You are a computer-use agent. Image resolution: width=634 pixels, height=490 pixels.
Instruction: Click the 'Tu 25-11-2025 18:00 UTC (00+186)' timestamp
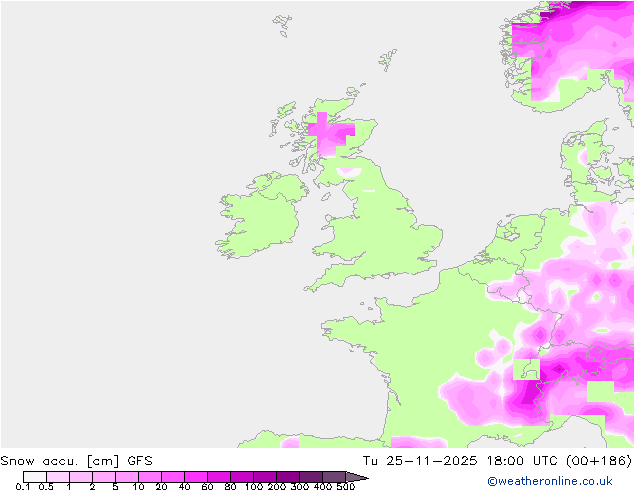pyautogui.click(x=497, y=461)
